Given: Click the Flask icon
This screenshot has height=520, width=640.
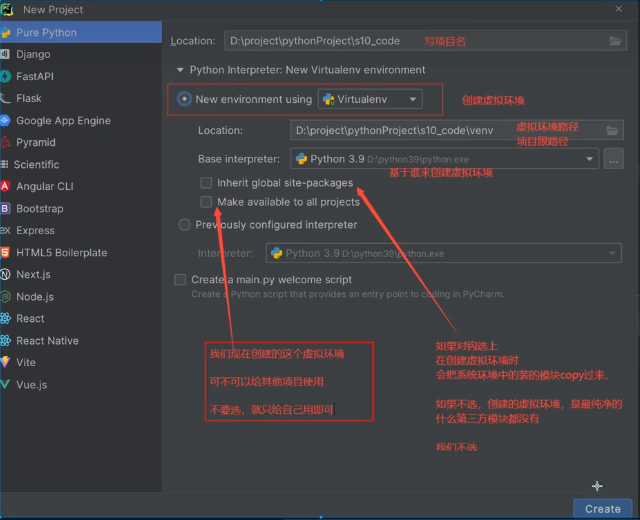Looking at the screenshot, I should point(5,98).
